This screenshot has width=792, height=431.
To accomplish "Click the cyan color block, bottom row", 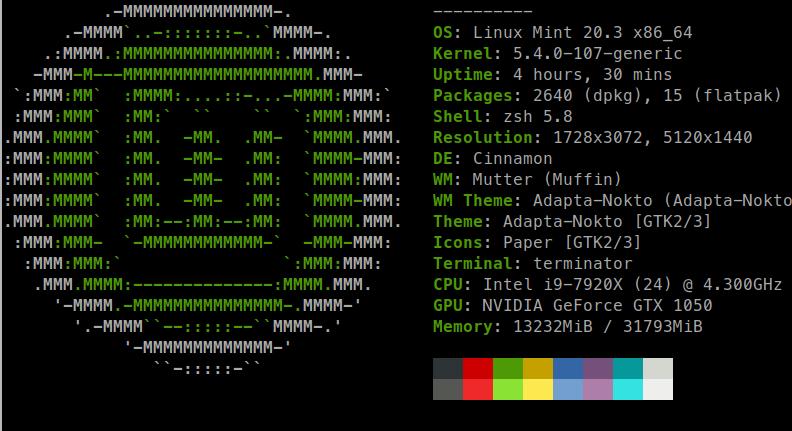I will click(628, 389).
